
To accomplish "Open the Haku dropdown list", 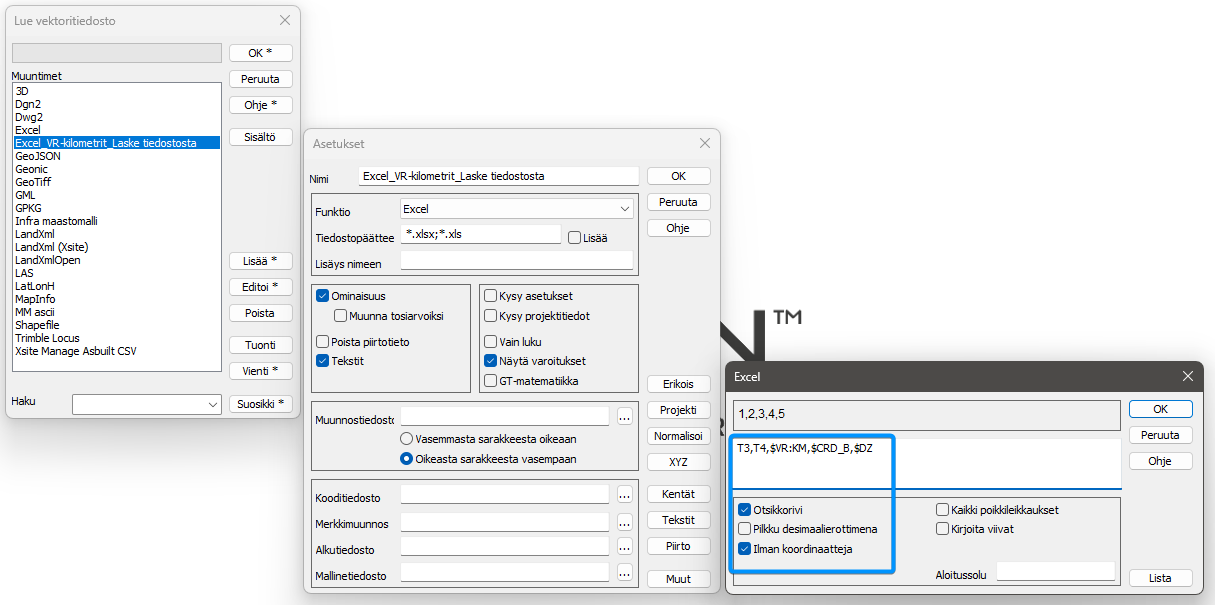I will (x=212, y=405).
